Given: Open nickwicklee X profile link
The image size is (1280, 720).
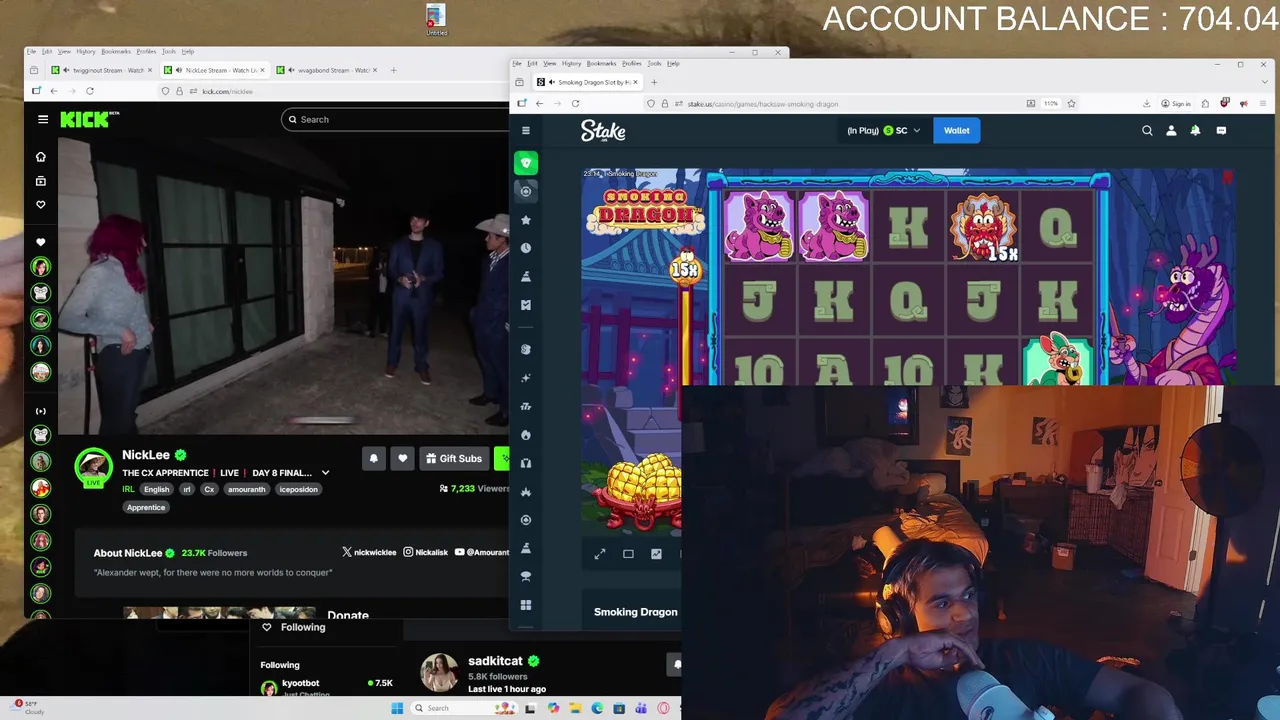Looking at the screenshot, I should click(369, 552).
